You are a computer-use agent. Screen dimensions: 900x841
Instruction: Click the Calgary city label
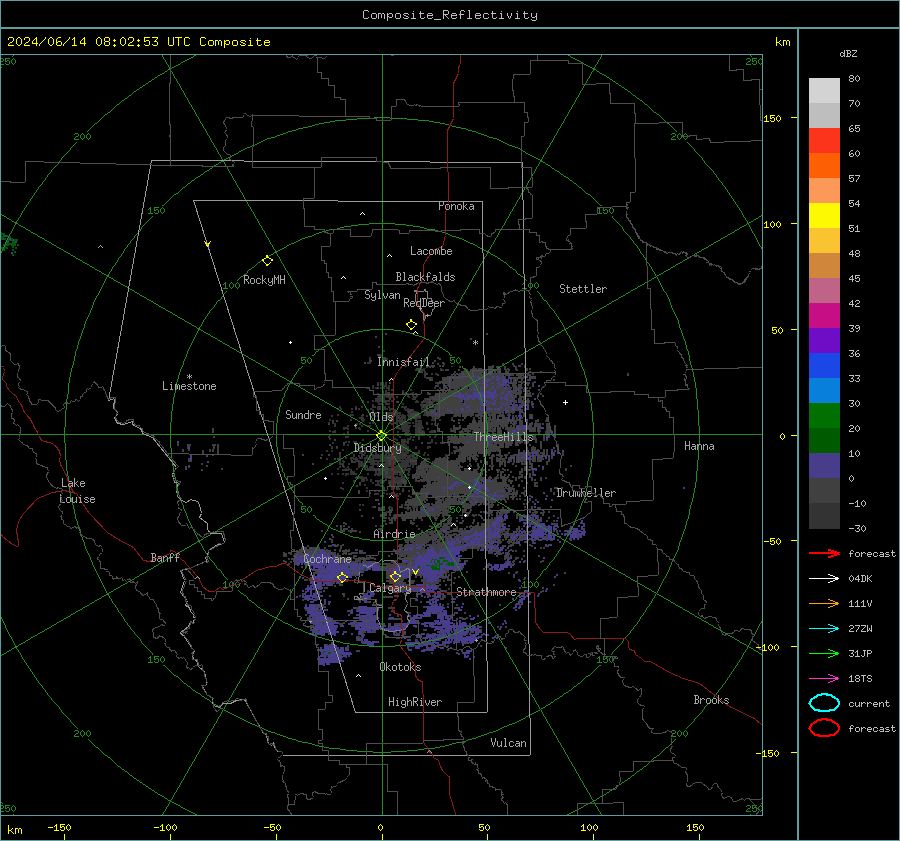tap(390, 588)
